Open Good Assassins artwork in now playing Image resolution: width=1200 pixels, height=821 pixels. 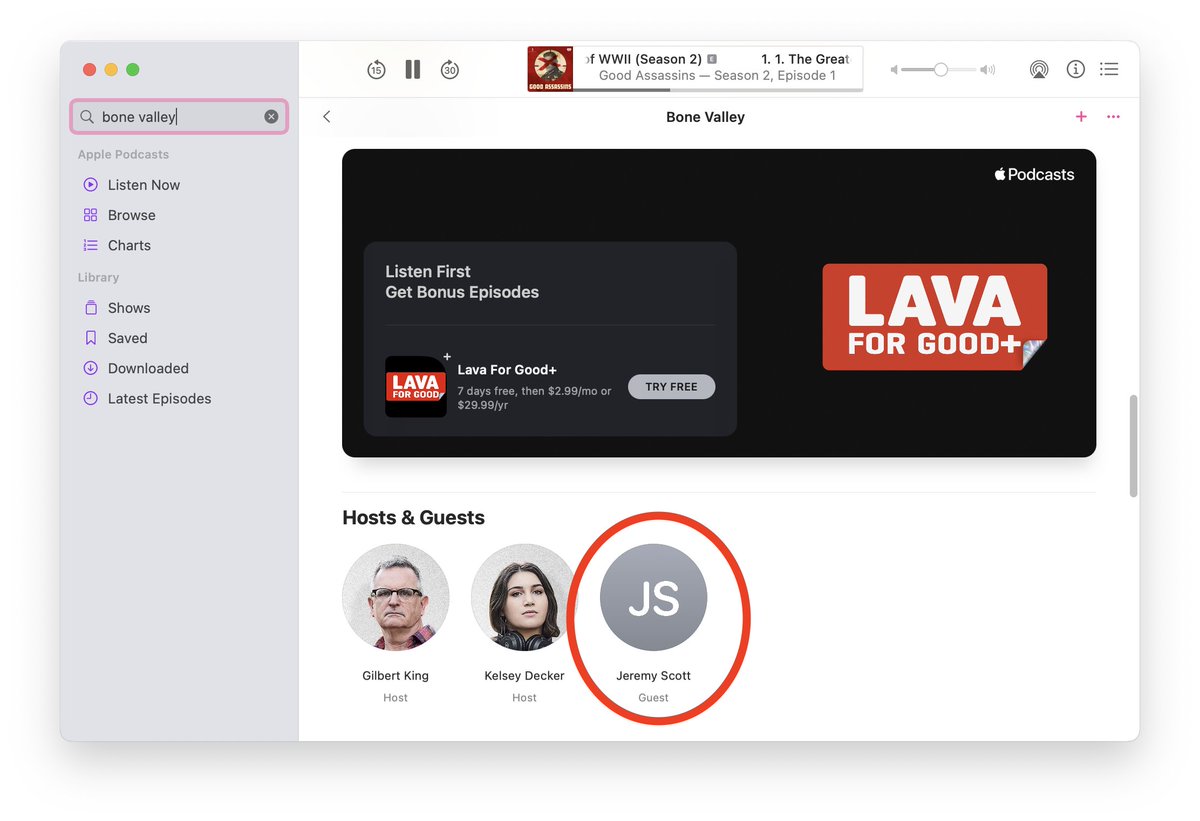click(550, 69)
